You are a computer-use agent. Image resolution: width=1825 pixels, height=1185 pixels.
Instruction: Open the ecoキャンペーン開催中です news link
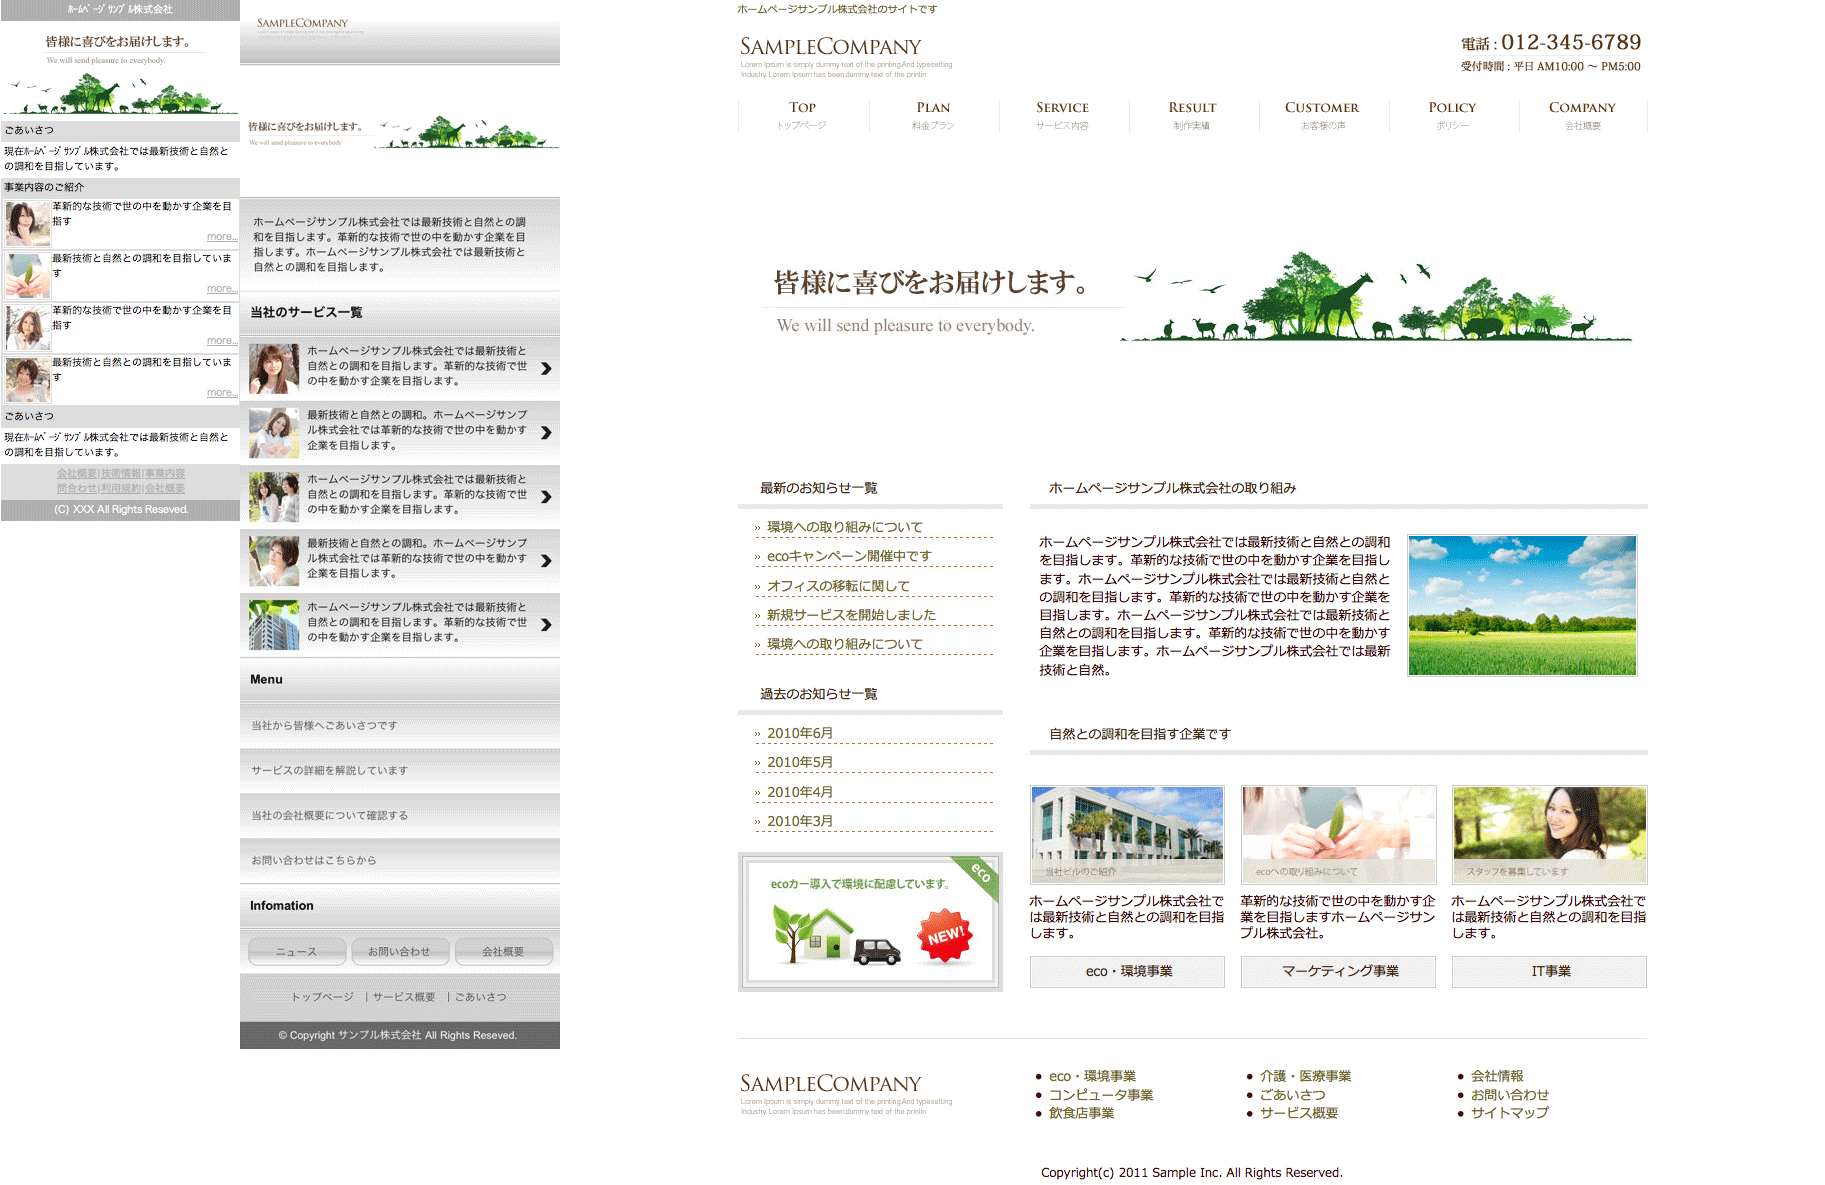pyautogui.click(x=849, y=556)
